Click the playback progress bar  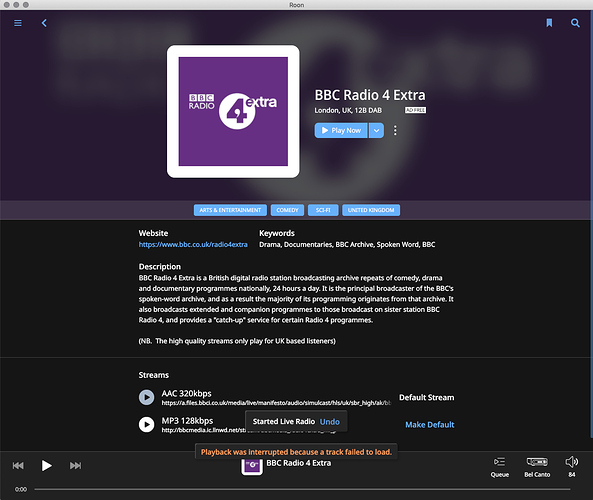pos(302,489)
